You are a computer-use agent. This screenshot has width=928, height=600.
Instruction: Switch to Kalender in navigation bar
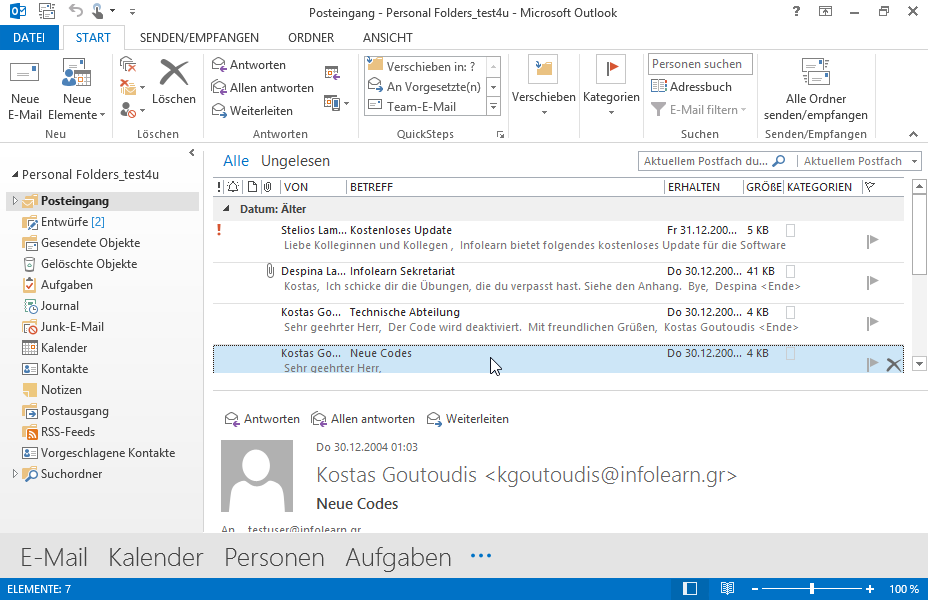156,557
